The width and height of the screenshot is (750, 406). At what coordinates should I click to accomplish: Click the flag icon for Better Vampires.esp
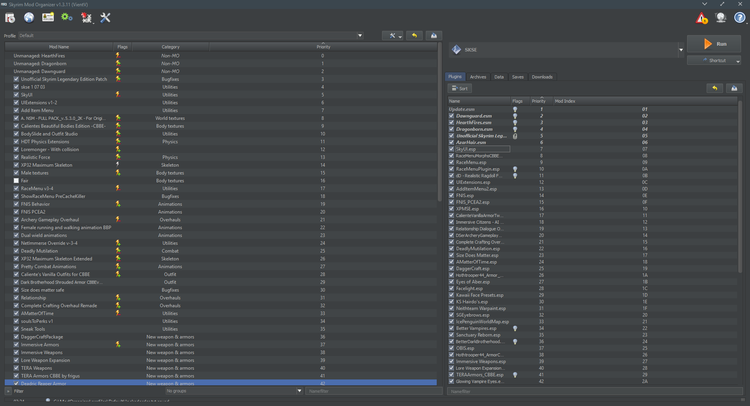pos(515,328)
